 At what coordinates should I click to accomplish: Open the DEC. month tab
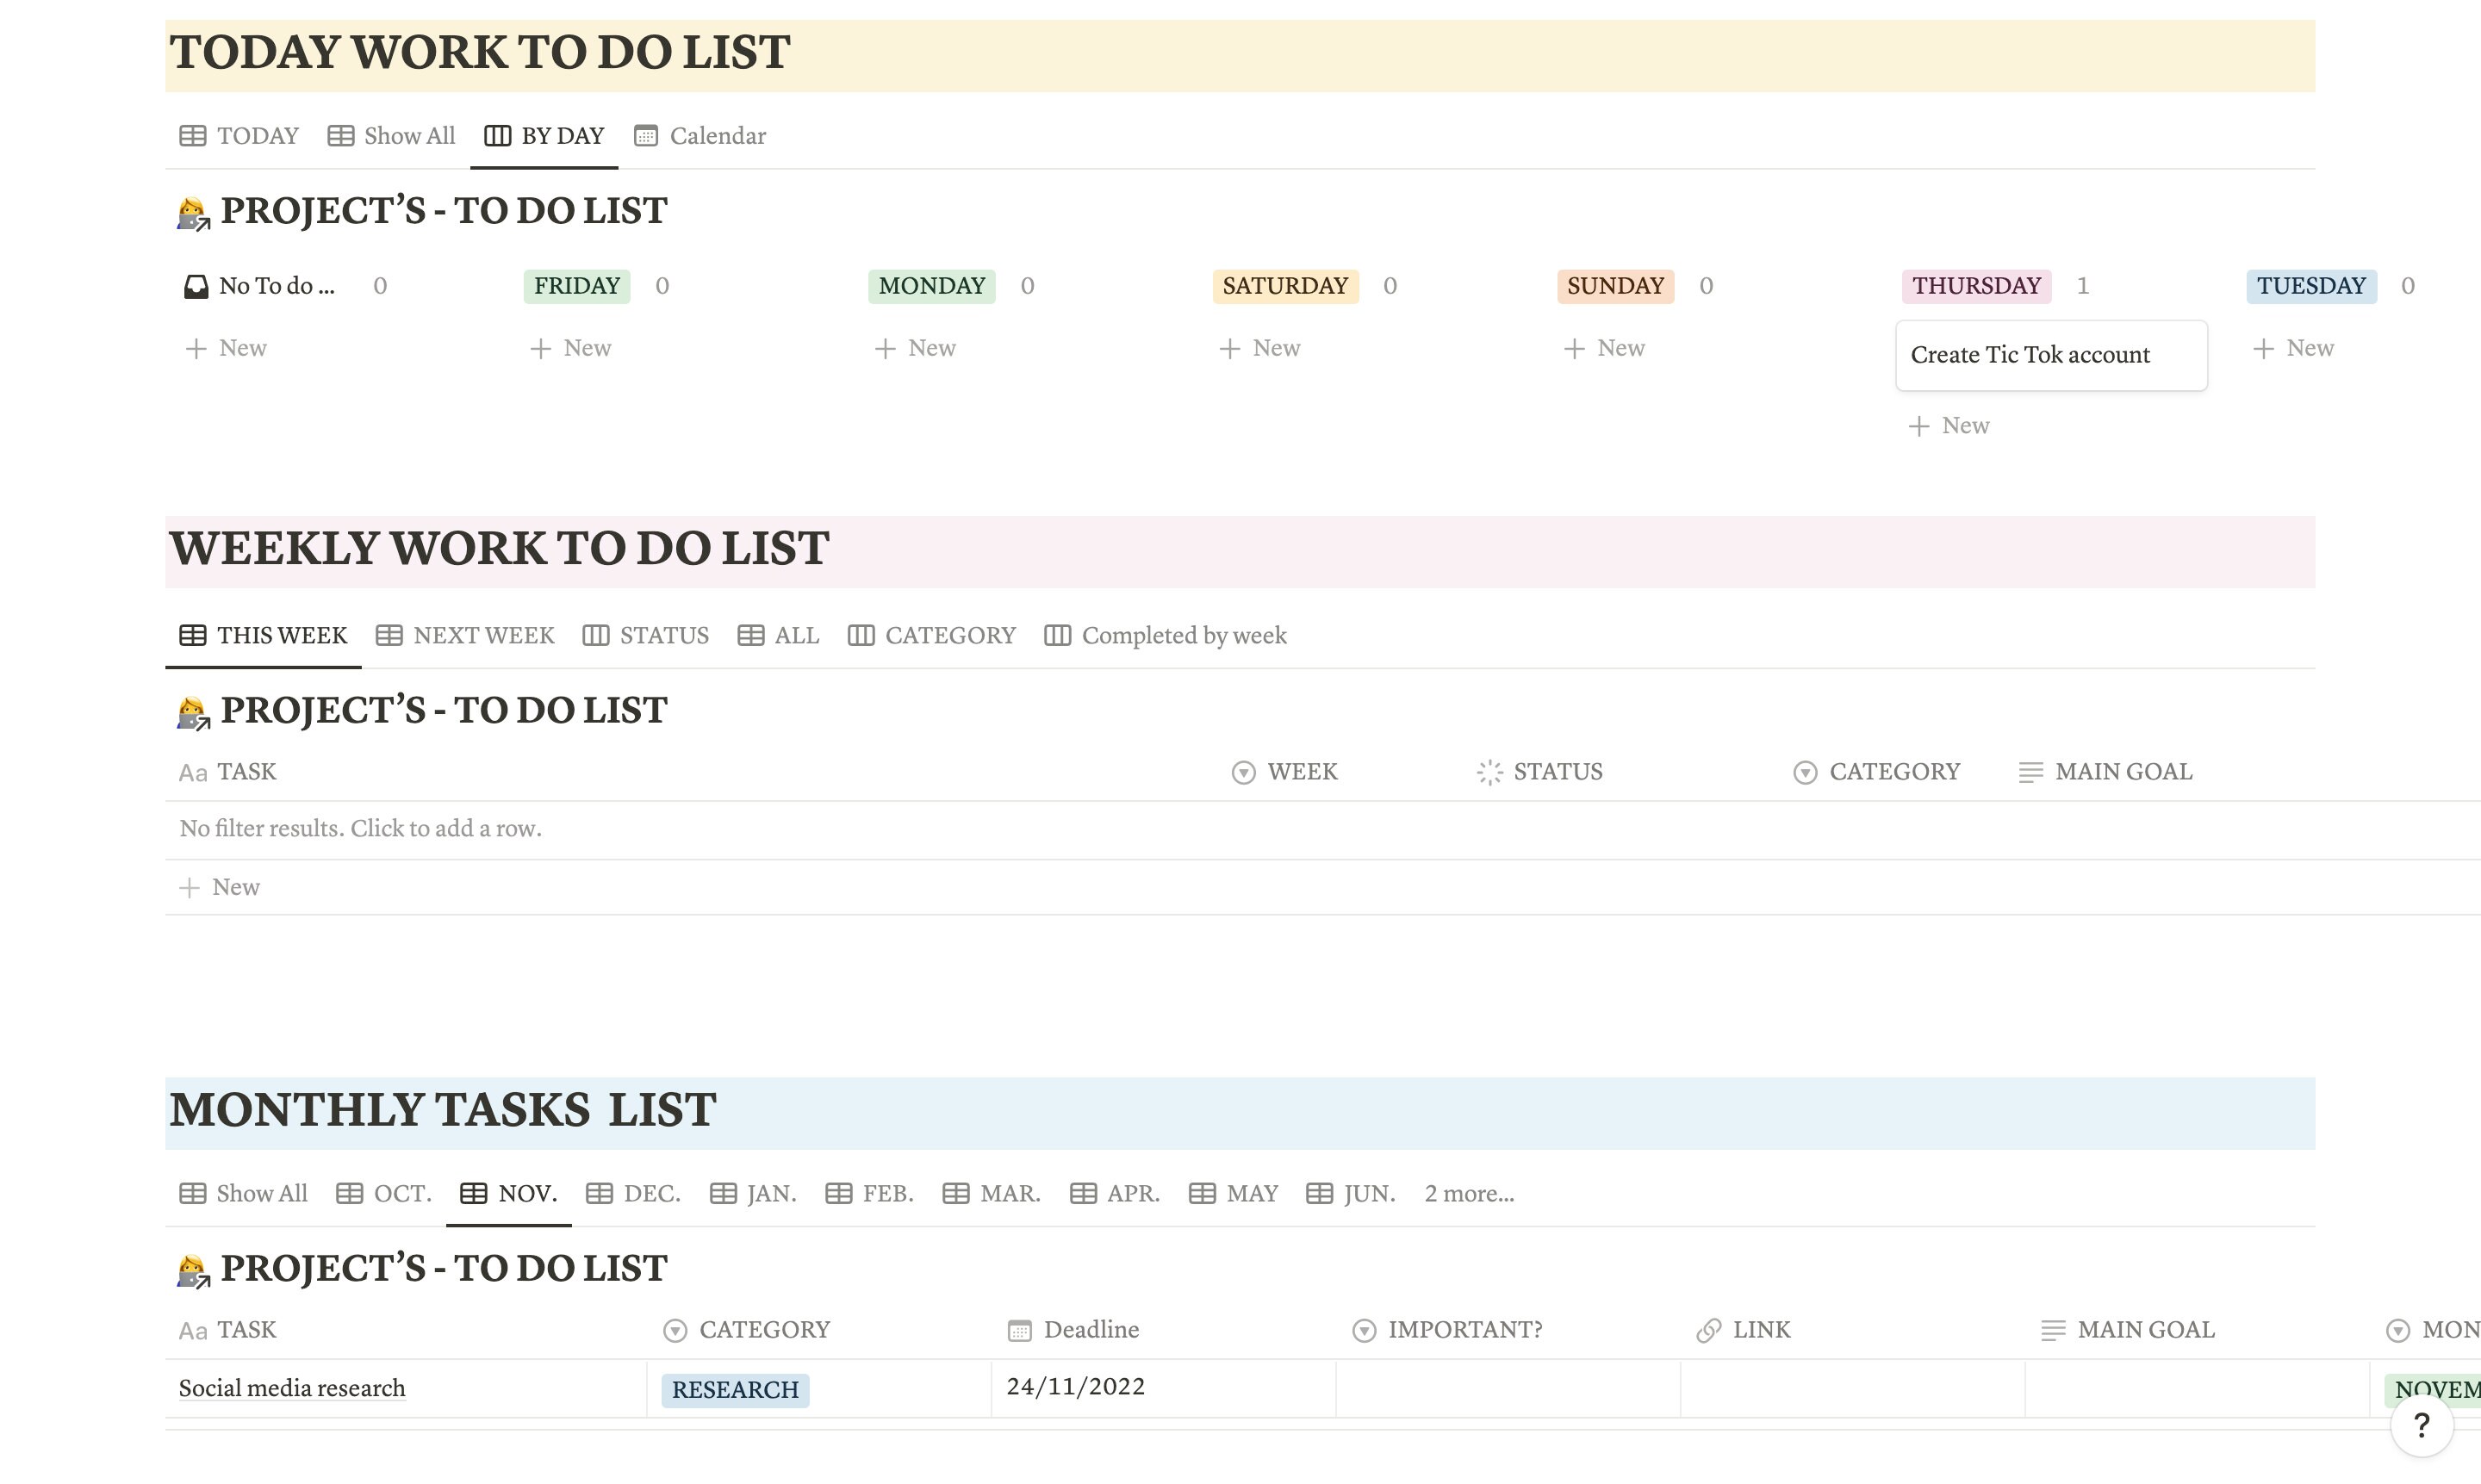pos(634,1194)
